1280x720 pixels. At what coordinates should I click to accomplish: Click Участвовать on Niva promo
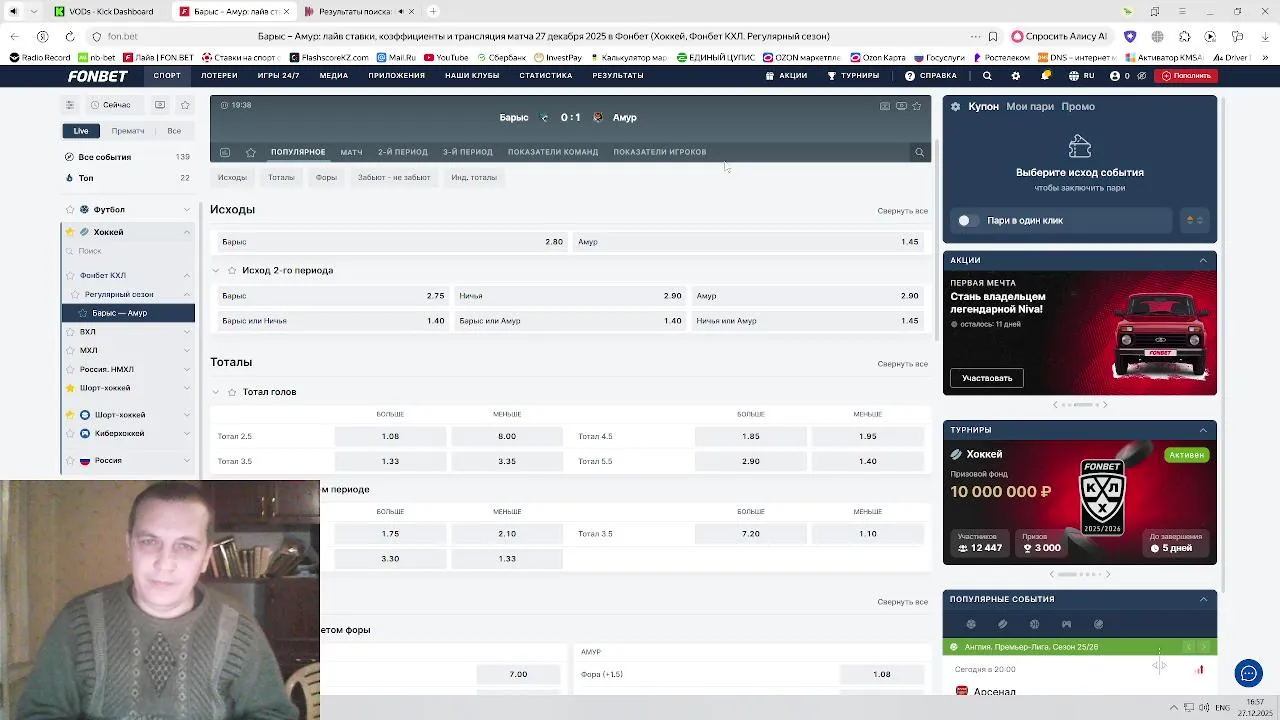coord(987,378)
